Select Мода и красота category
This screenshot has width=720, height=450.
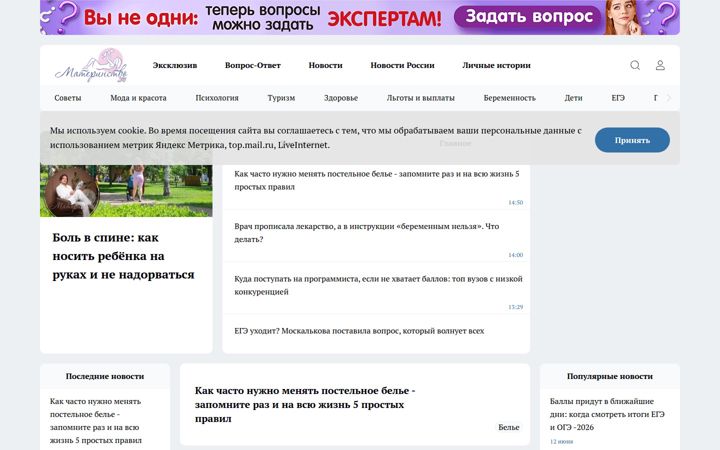(x=138, y=98)
